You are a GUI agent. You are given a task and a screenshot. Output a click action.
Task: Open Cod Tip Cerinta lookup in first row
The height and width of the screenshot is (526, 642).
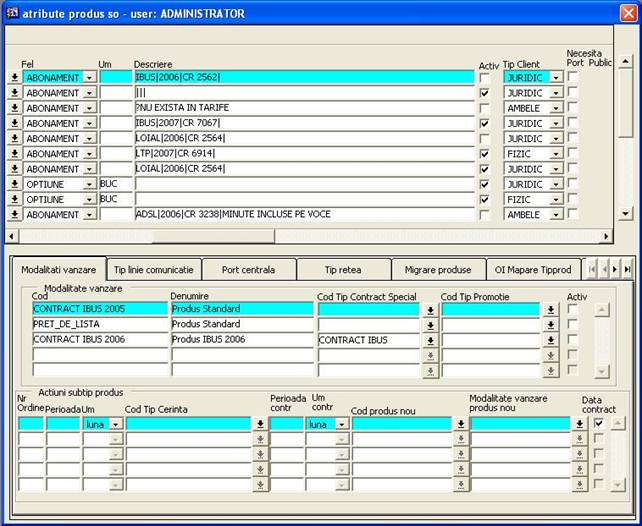click(x=260, y=424)
